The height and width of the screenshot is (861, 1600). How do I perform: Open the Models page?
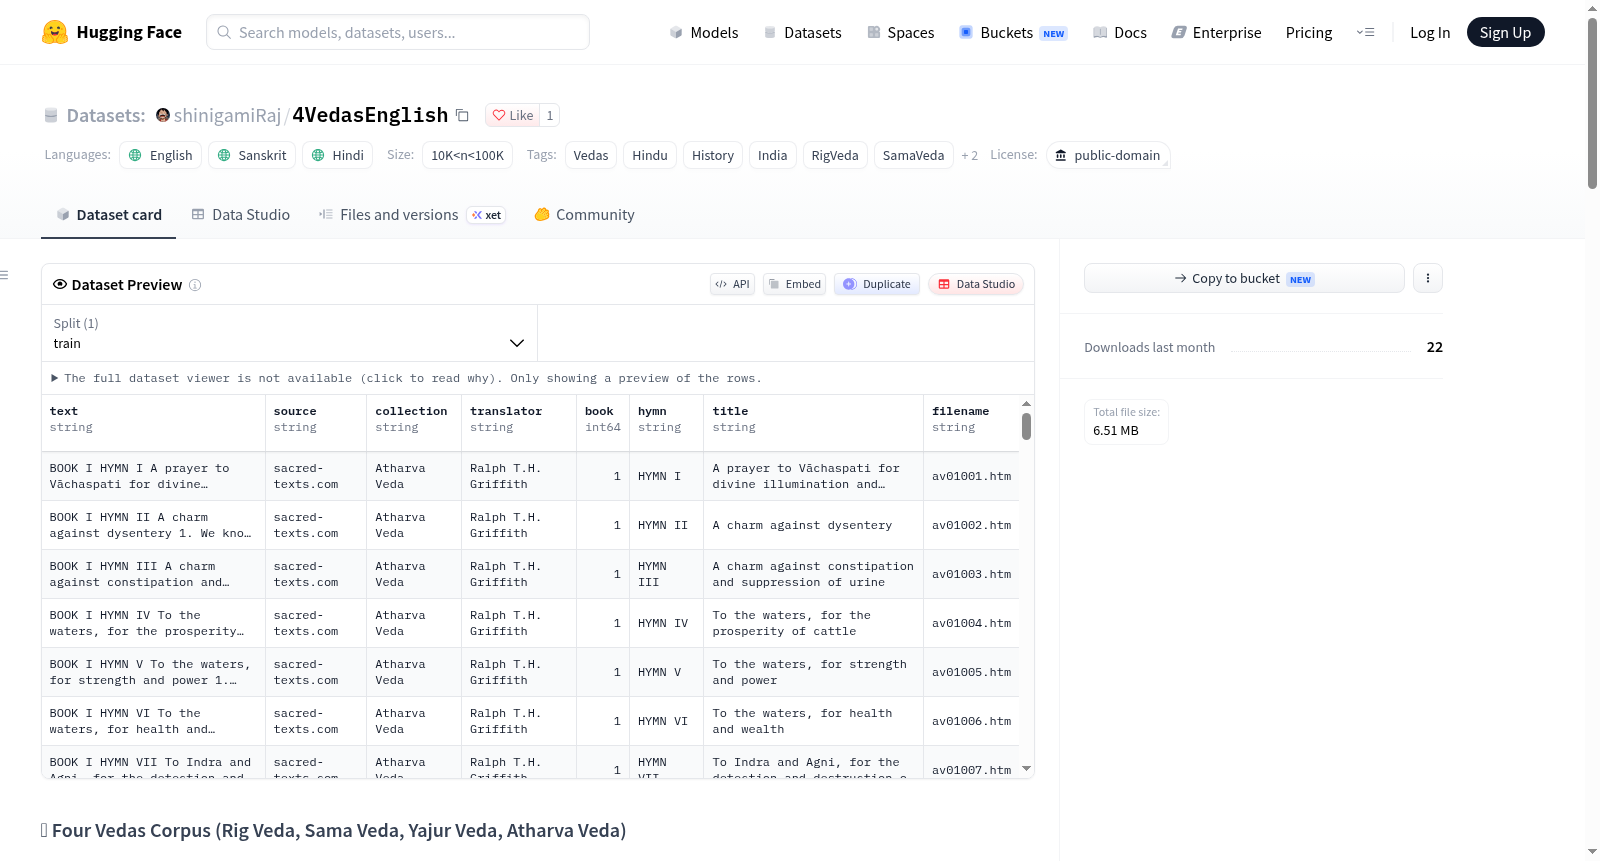click(704, 32)
